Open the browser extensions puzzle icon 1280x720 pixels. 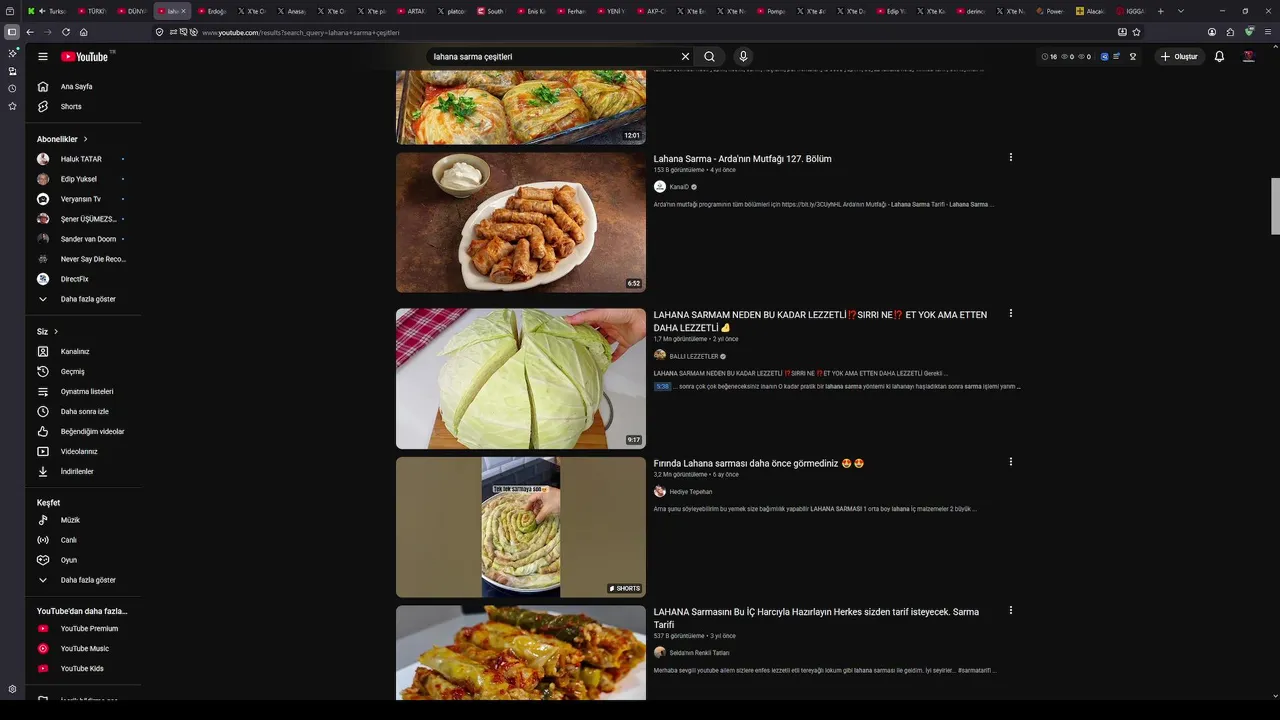click(1230, 32)
